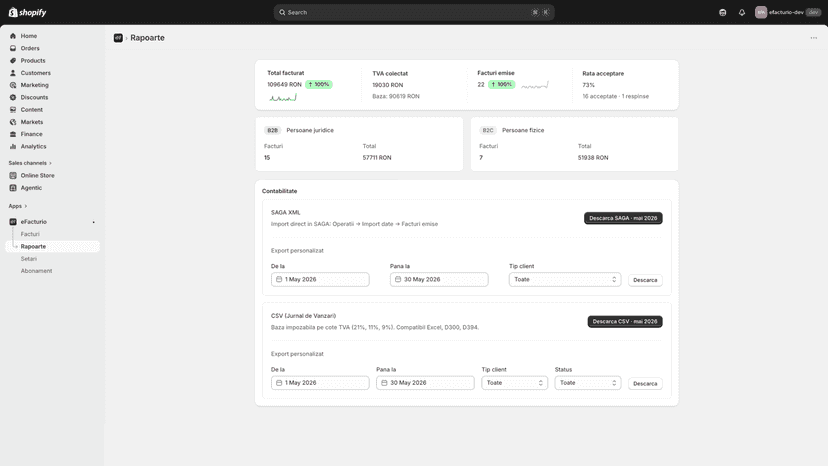Viewport: 828px width, 466px height.
Task: Click calendar icon in CSV De la field
Action: pyautogui.click(x=279, y=383)
